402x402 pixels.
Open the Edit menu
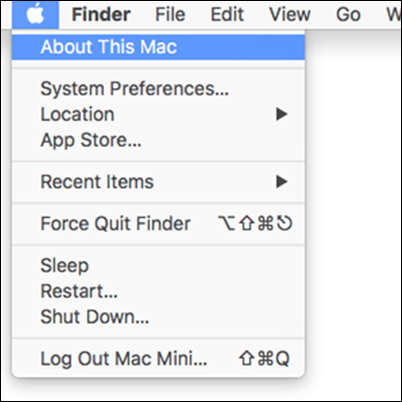[x=227, y=15]
